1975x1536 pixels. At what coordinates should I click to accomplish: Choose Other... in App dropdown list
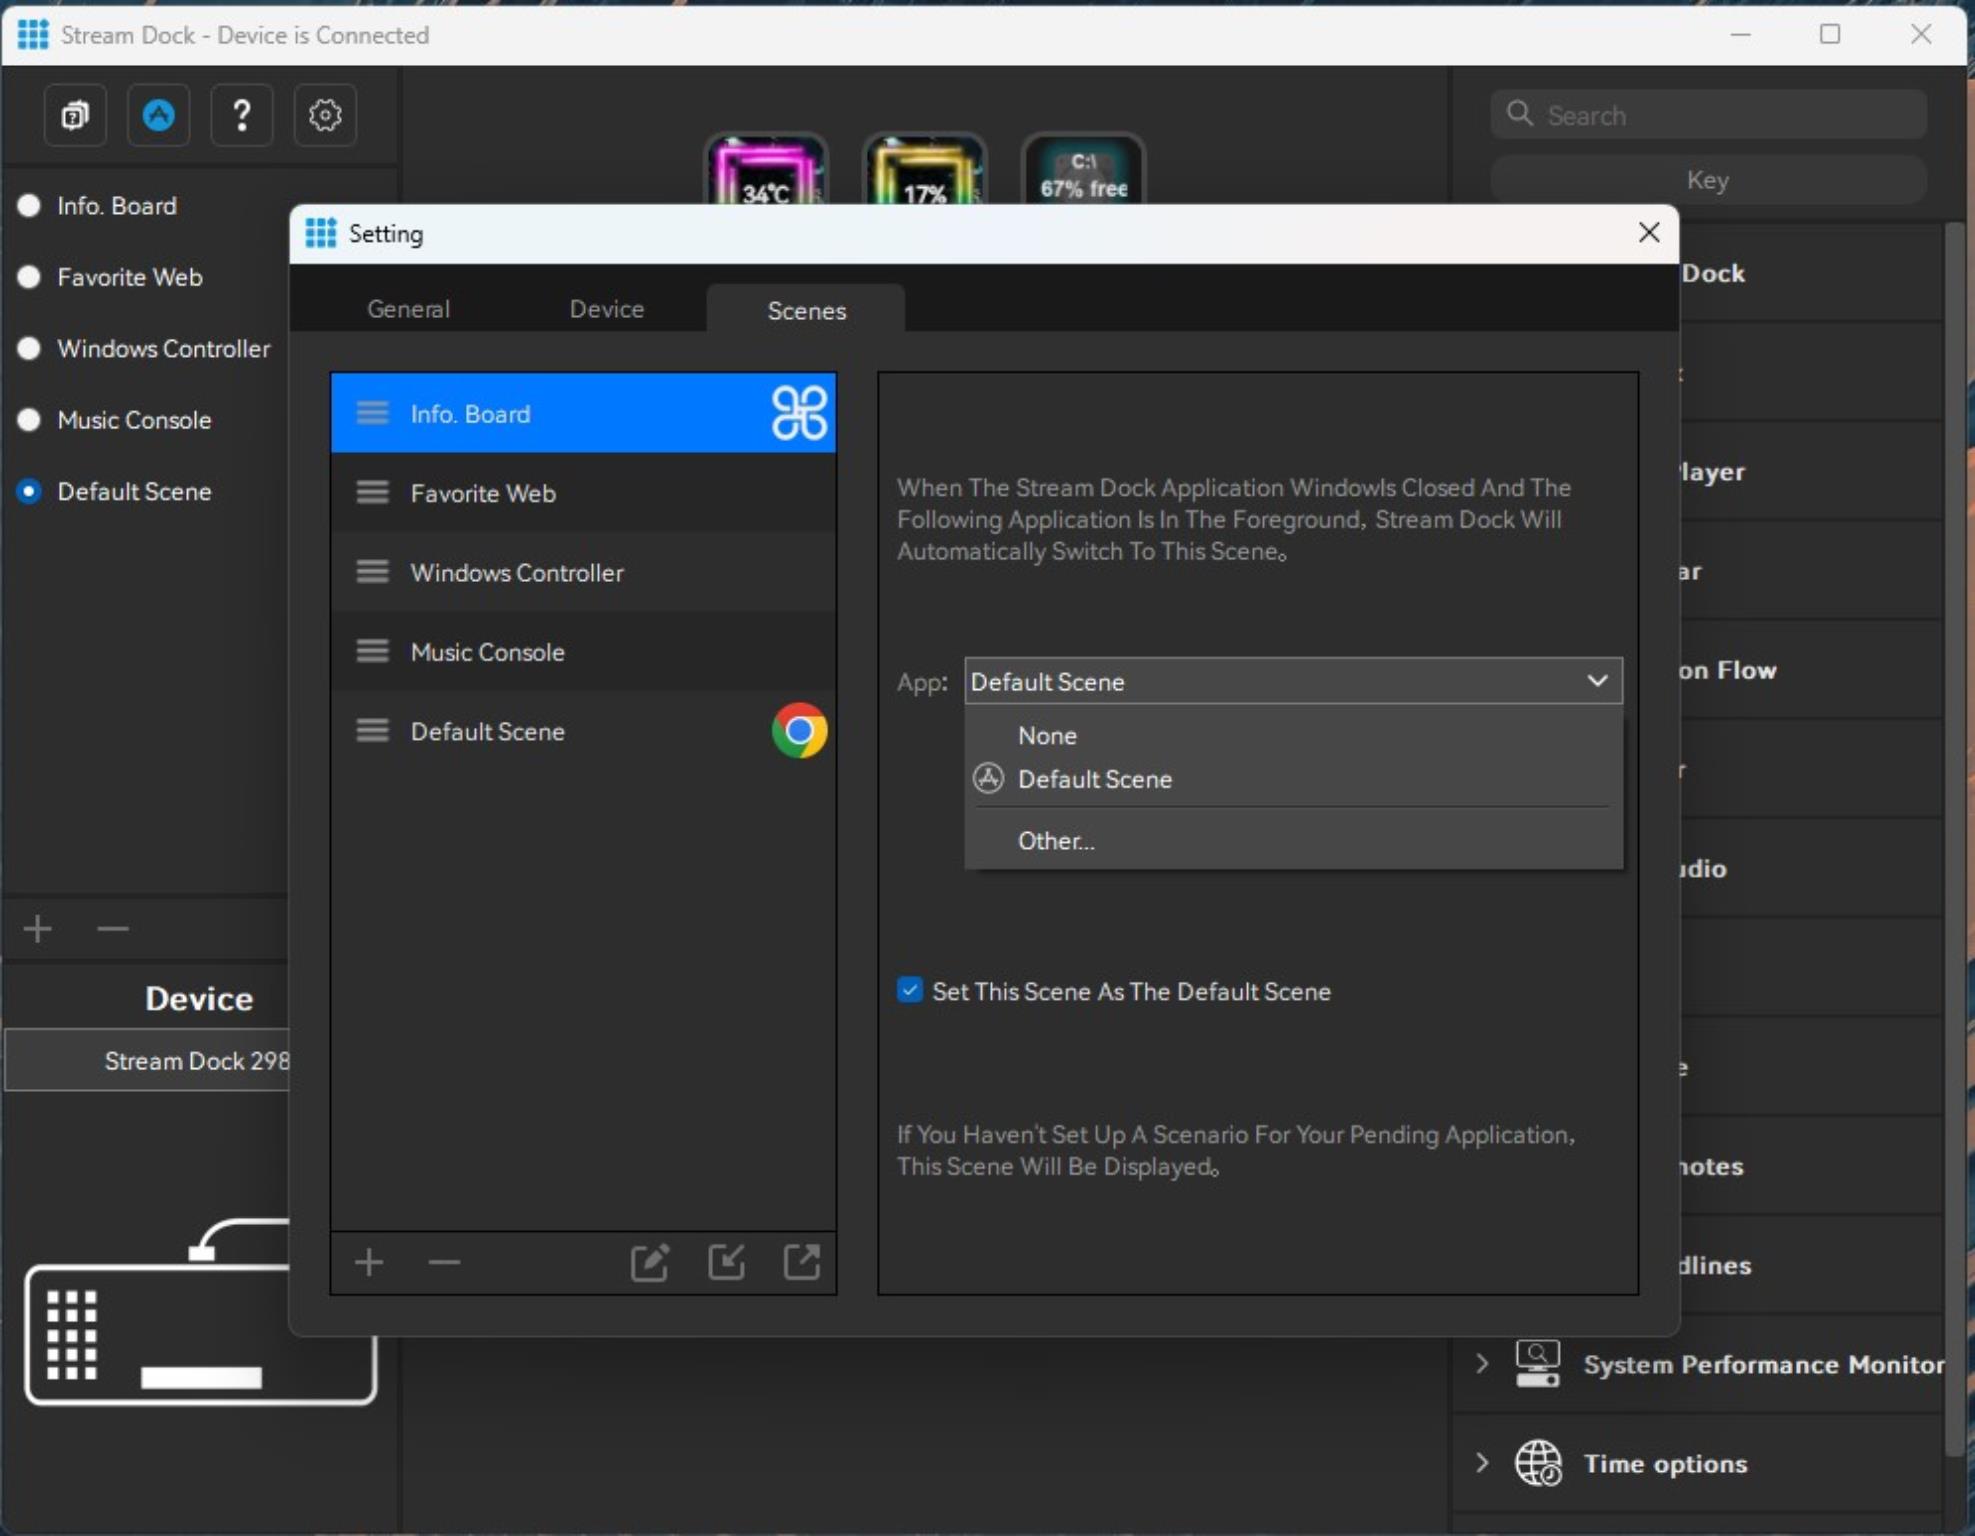click(x=1293, y=840)
